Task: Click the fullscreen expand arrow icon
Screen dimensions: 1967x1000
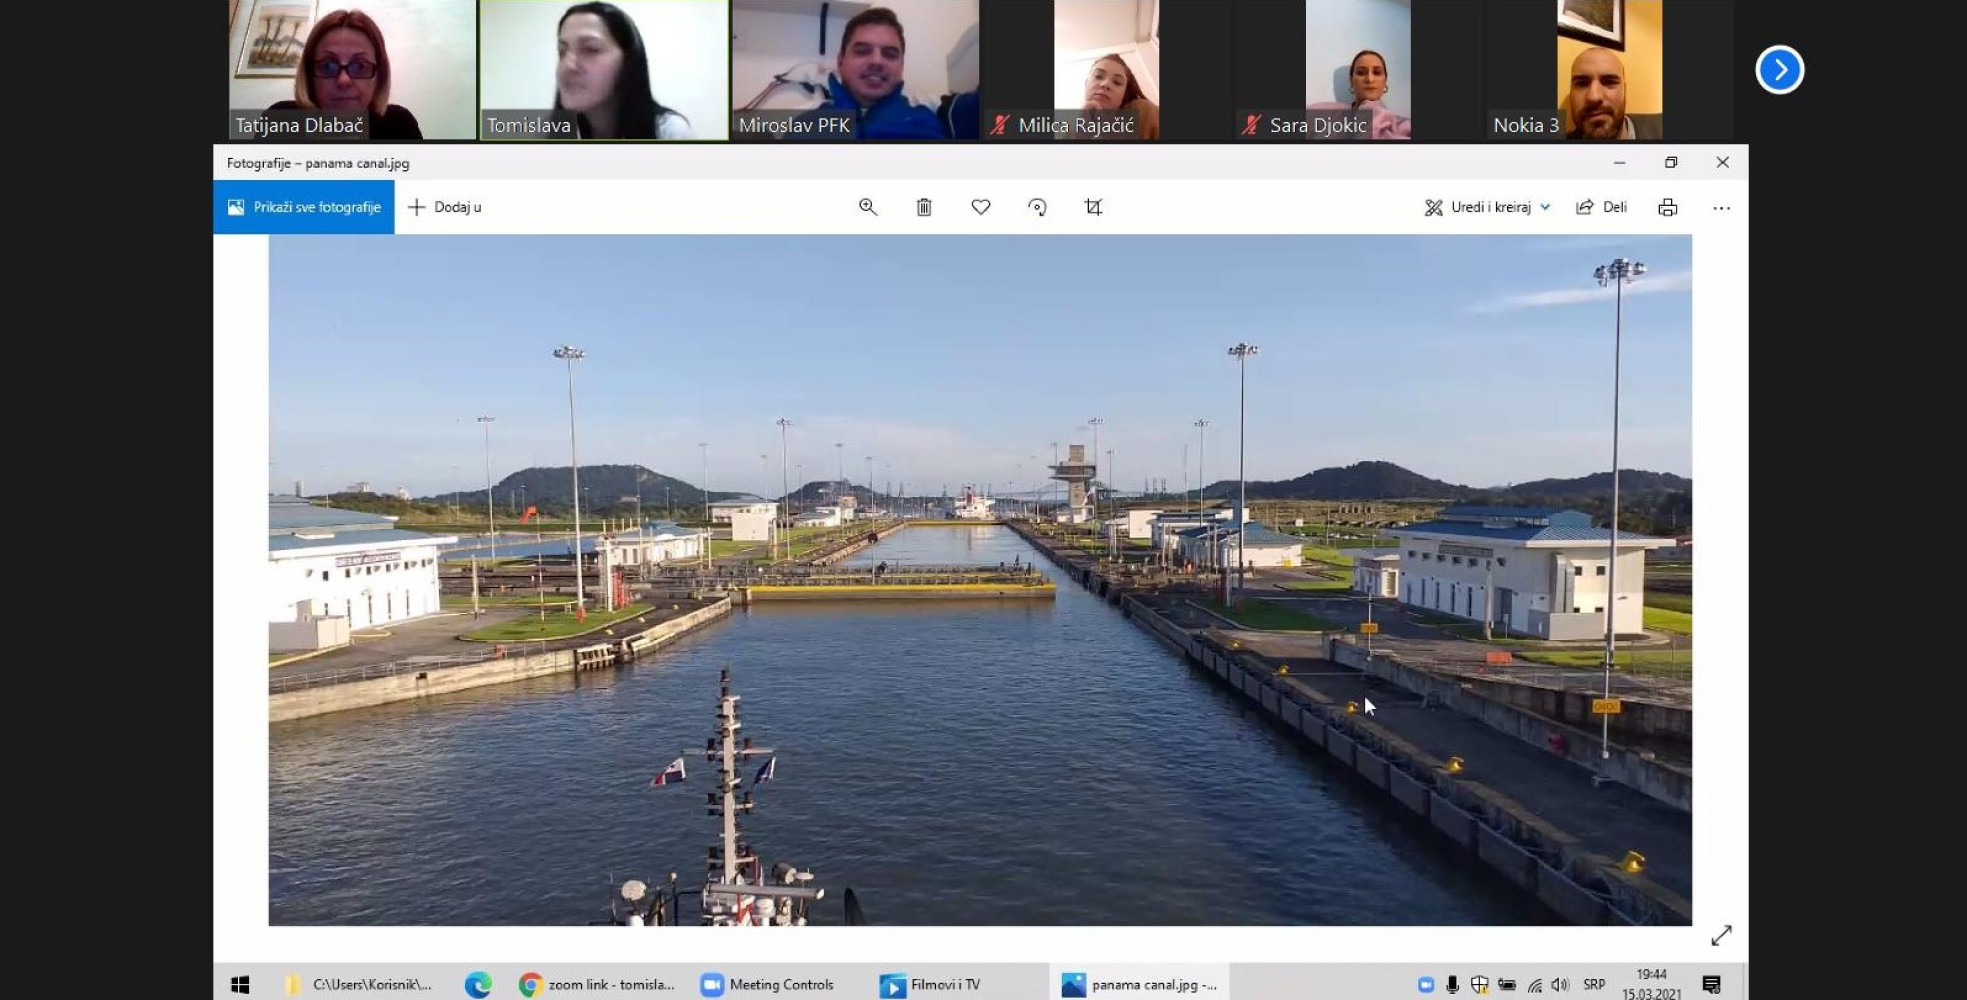Action: click(1721, 935)
